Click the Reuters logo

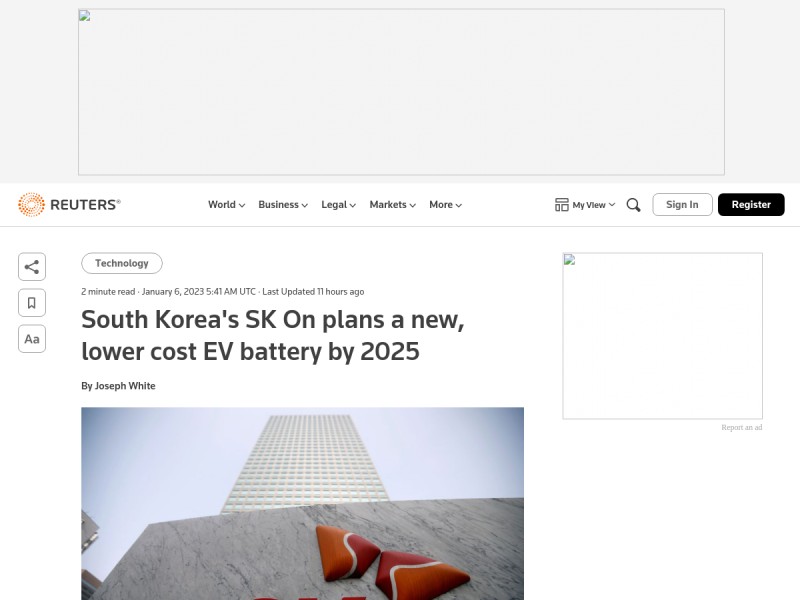(69, 205)
